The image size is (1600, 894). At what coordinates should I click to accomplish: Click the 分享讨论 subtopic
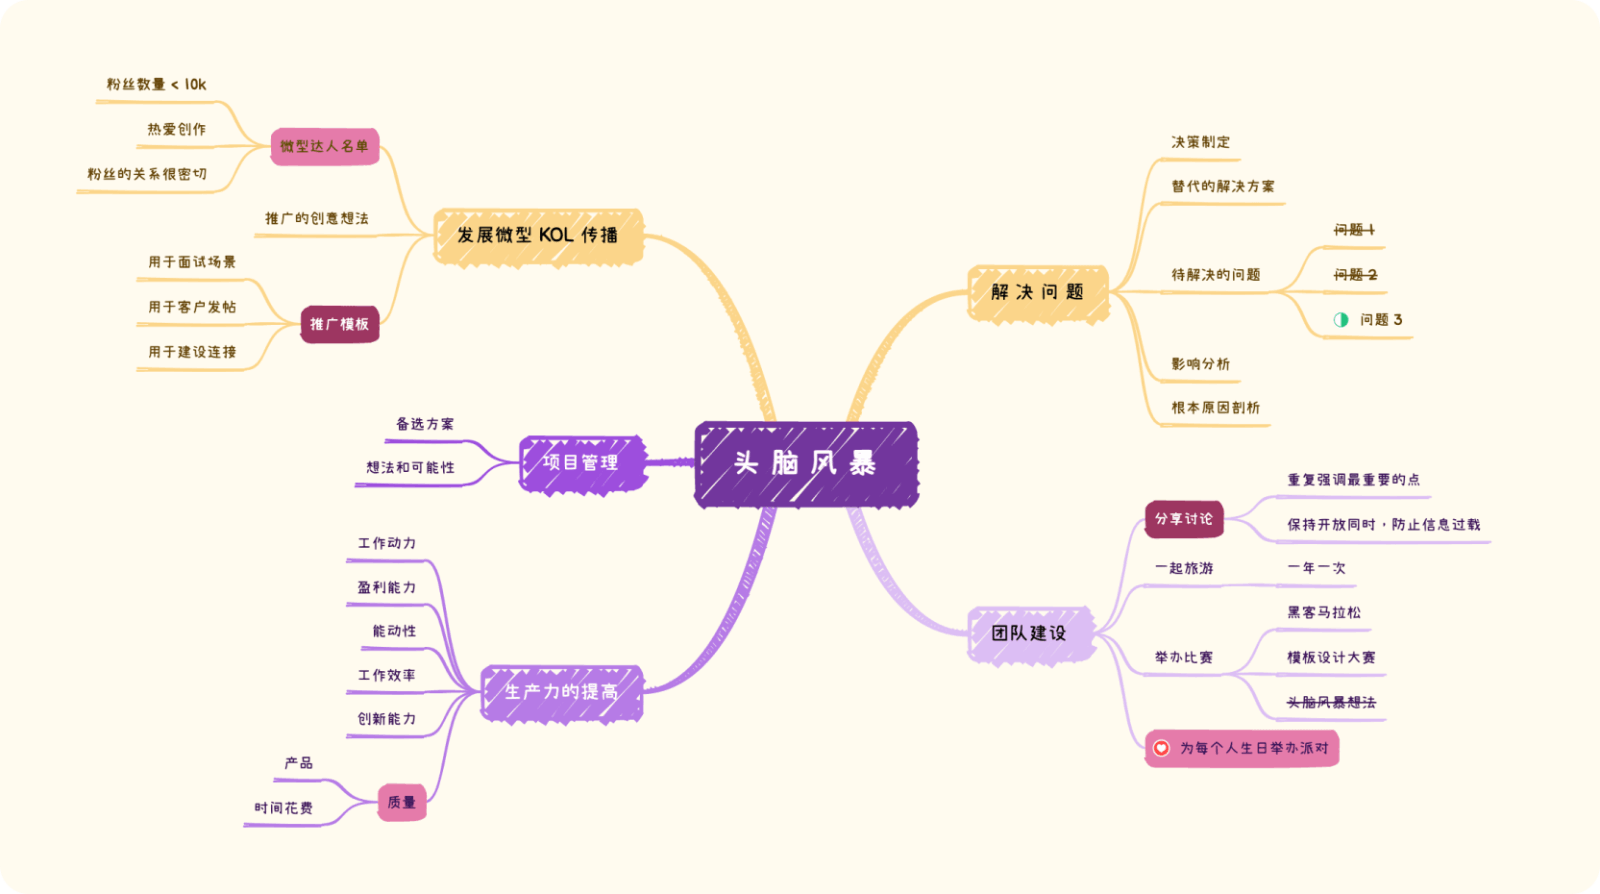pyautogui.click(x=1184, y=519)
